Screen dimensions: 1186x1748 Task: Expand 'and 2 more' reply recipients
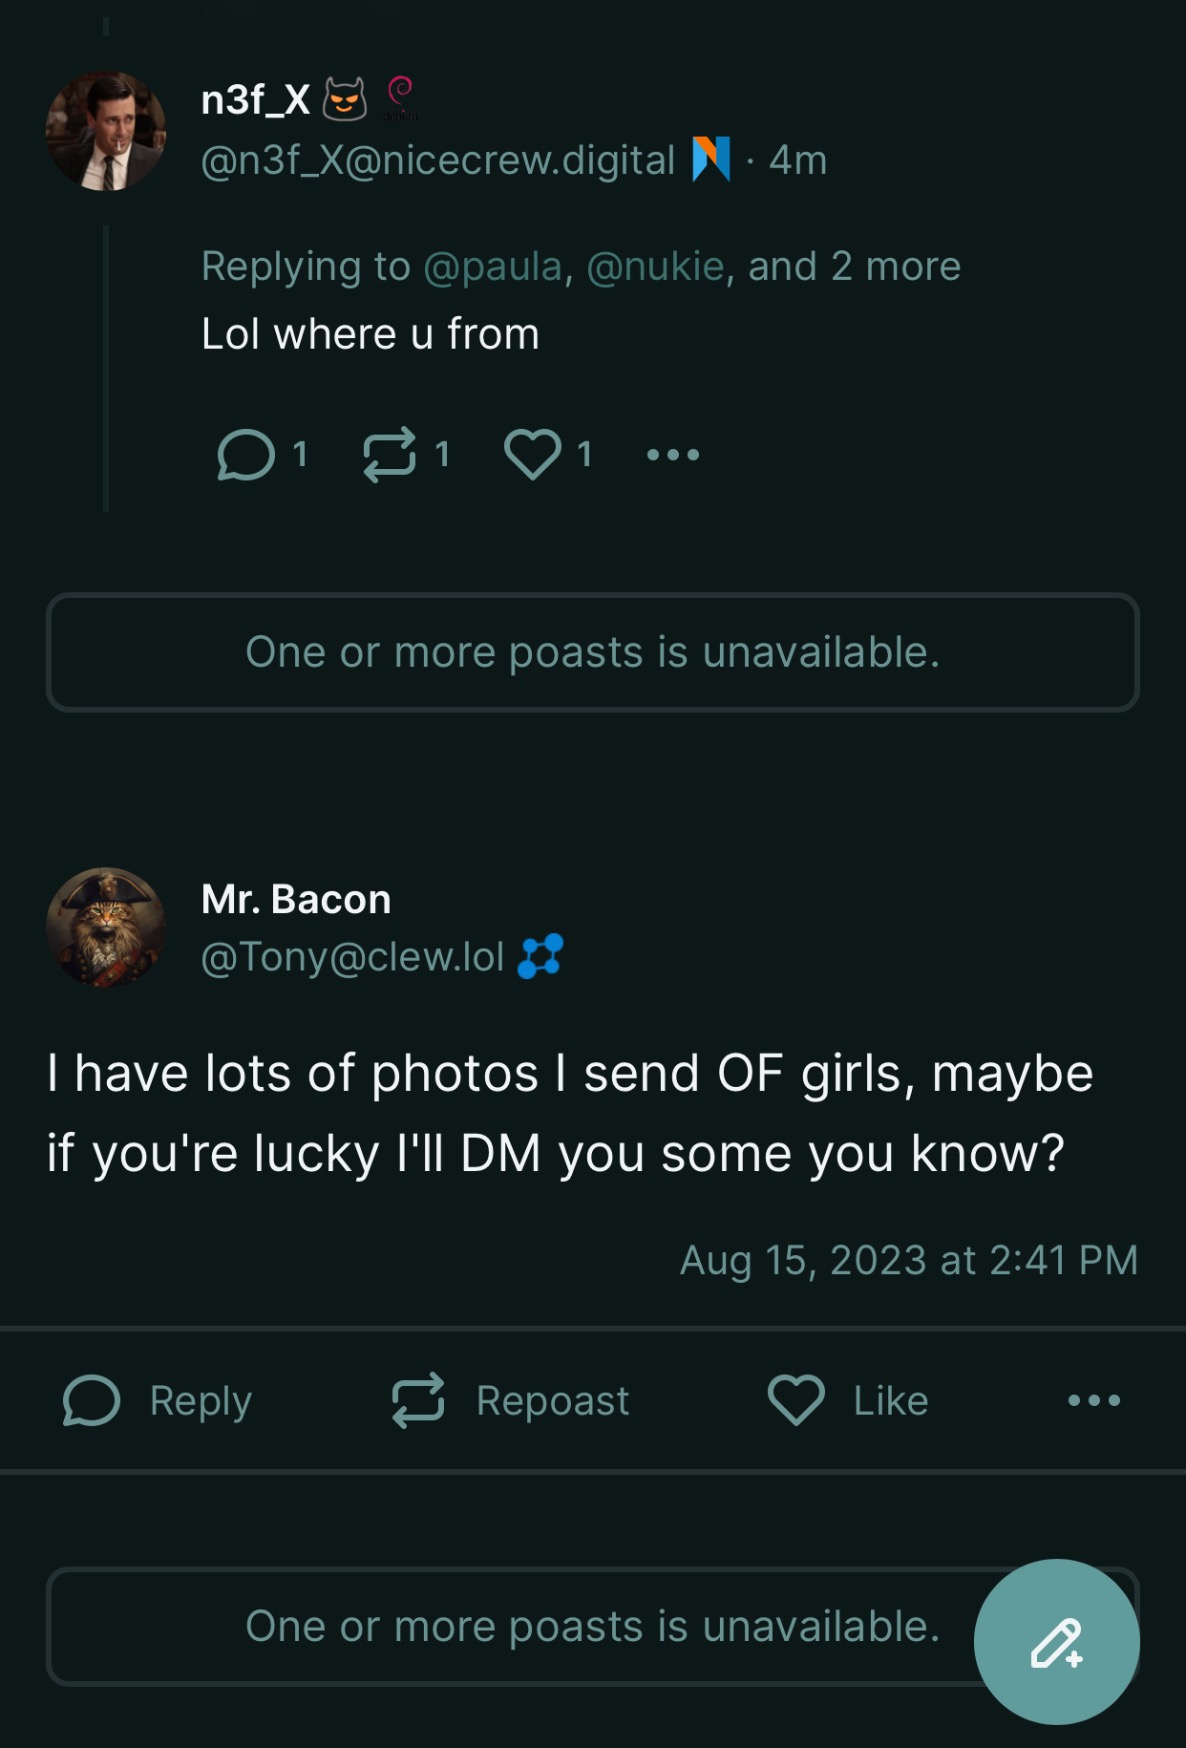click(854, 267)
